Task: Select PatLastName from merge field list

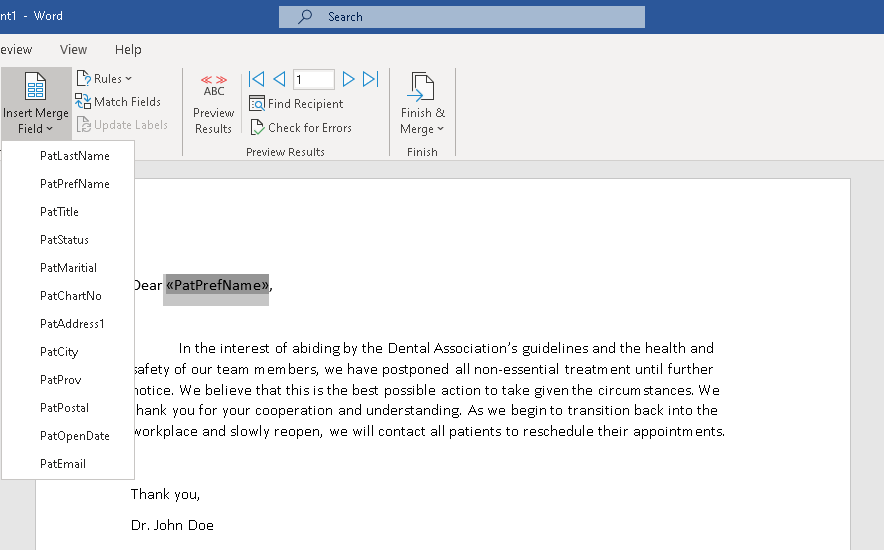Action: pos(75,156)
